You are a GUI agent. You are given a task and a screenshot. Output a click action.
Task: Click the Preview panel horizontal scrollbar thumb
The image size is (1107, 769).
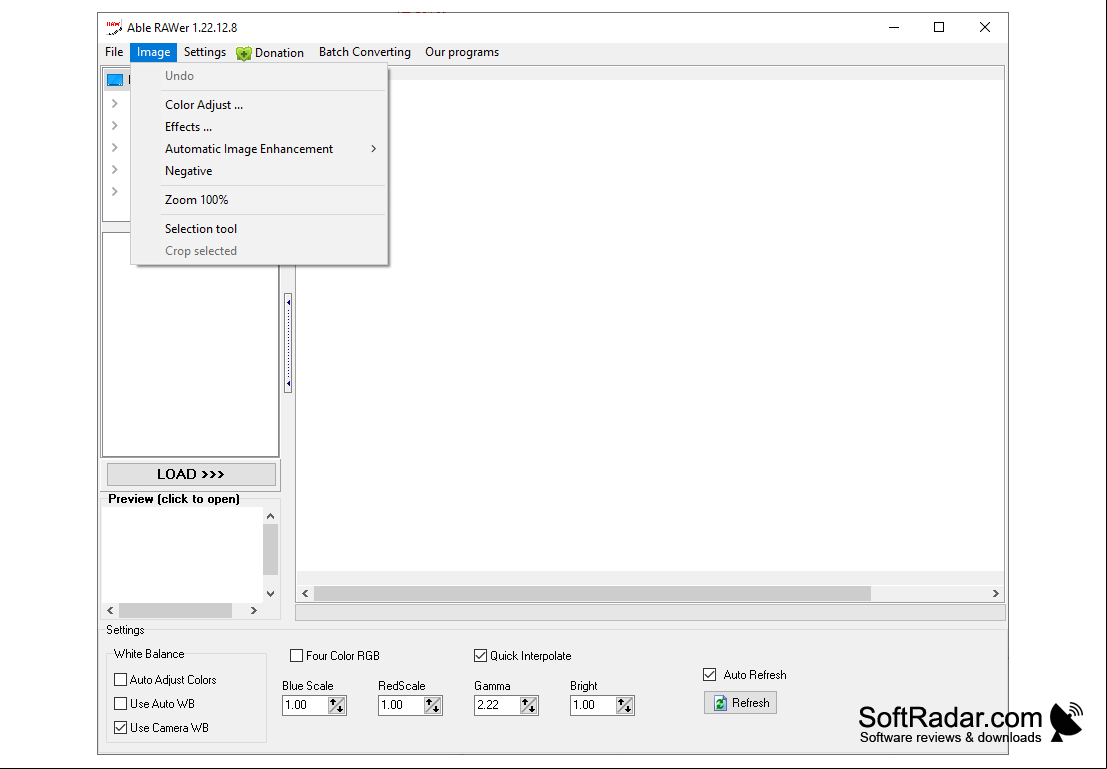point(175,610)
